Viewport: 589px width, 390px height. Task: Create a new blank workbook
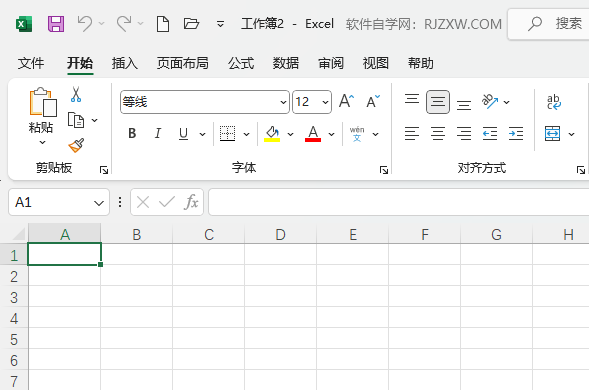point(163,24)
